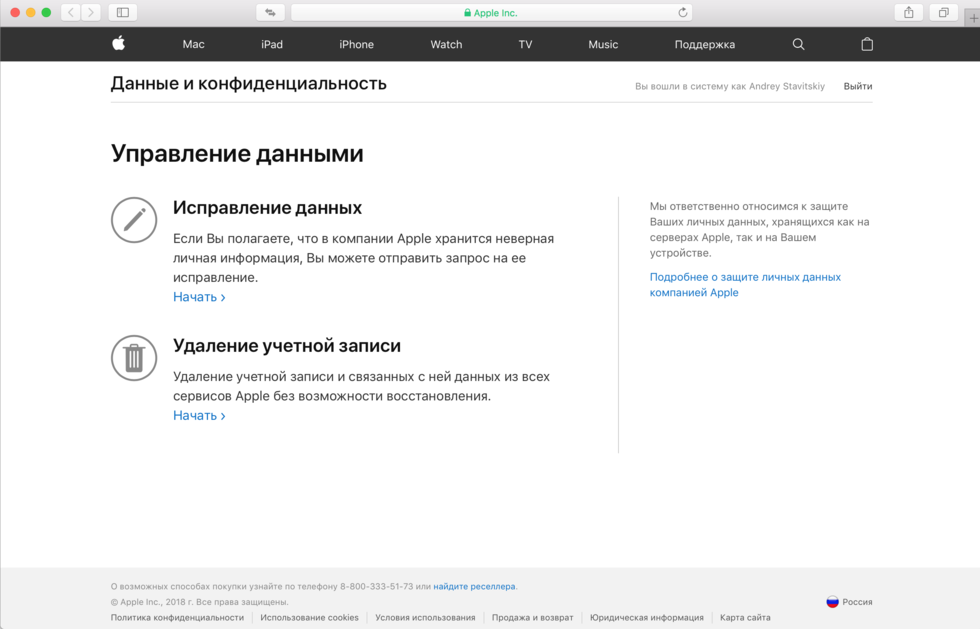The height and width of the screenshot is (629, 980).
Task: Change region via Россия link
Action: tap(857, 602)
